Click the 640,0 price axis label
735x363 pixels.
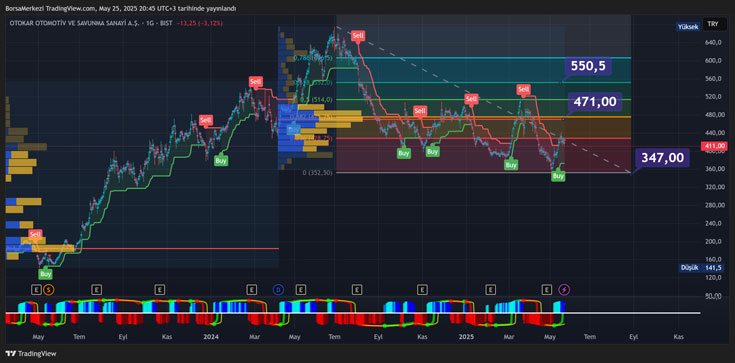[712, 43]
